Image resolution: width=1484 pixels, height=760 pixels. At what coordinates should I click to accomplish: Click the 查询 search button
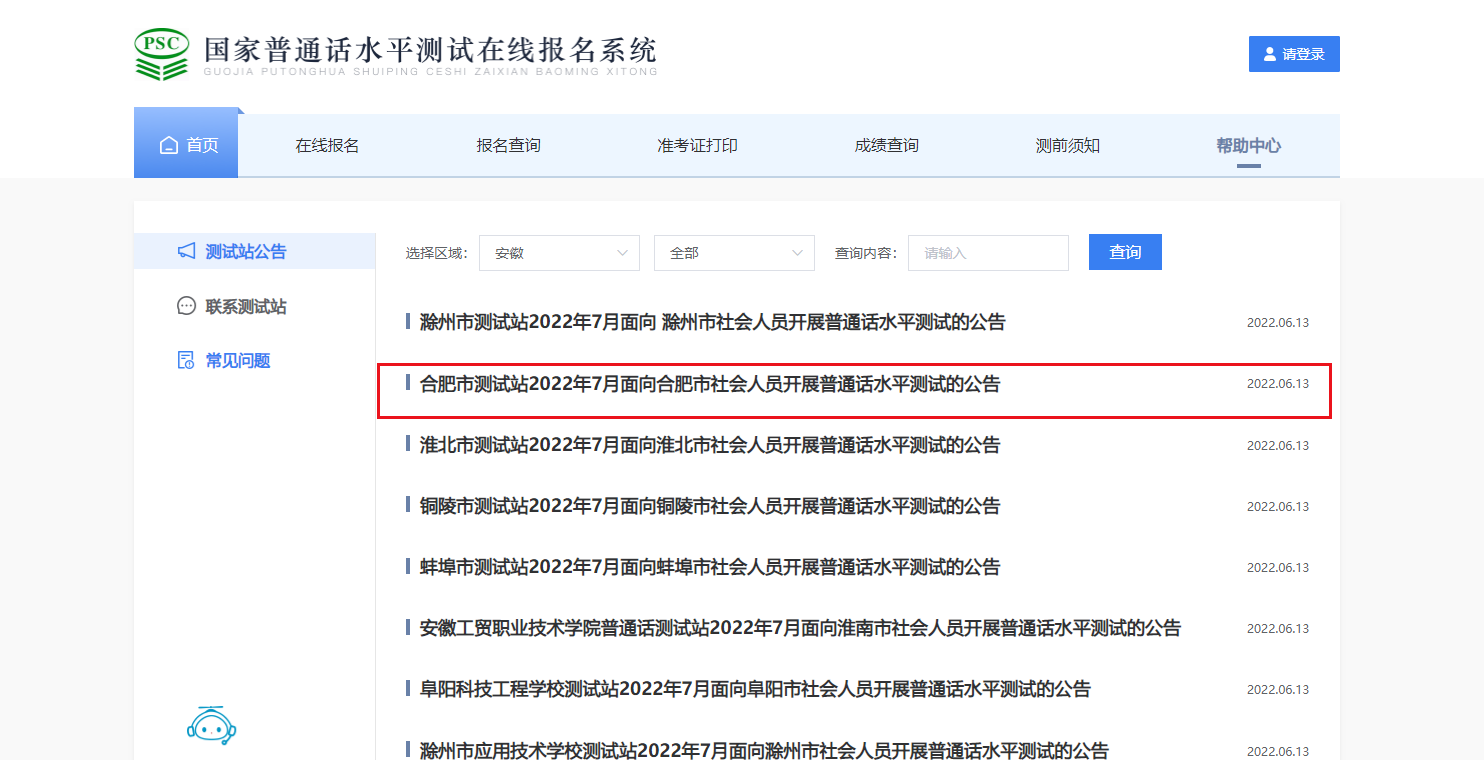[1125, 252]
